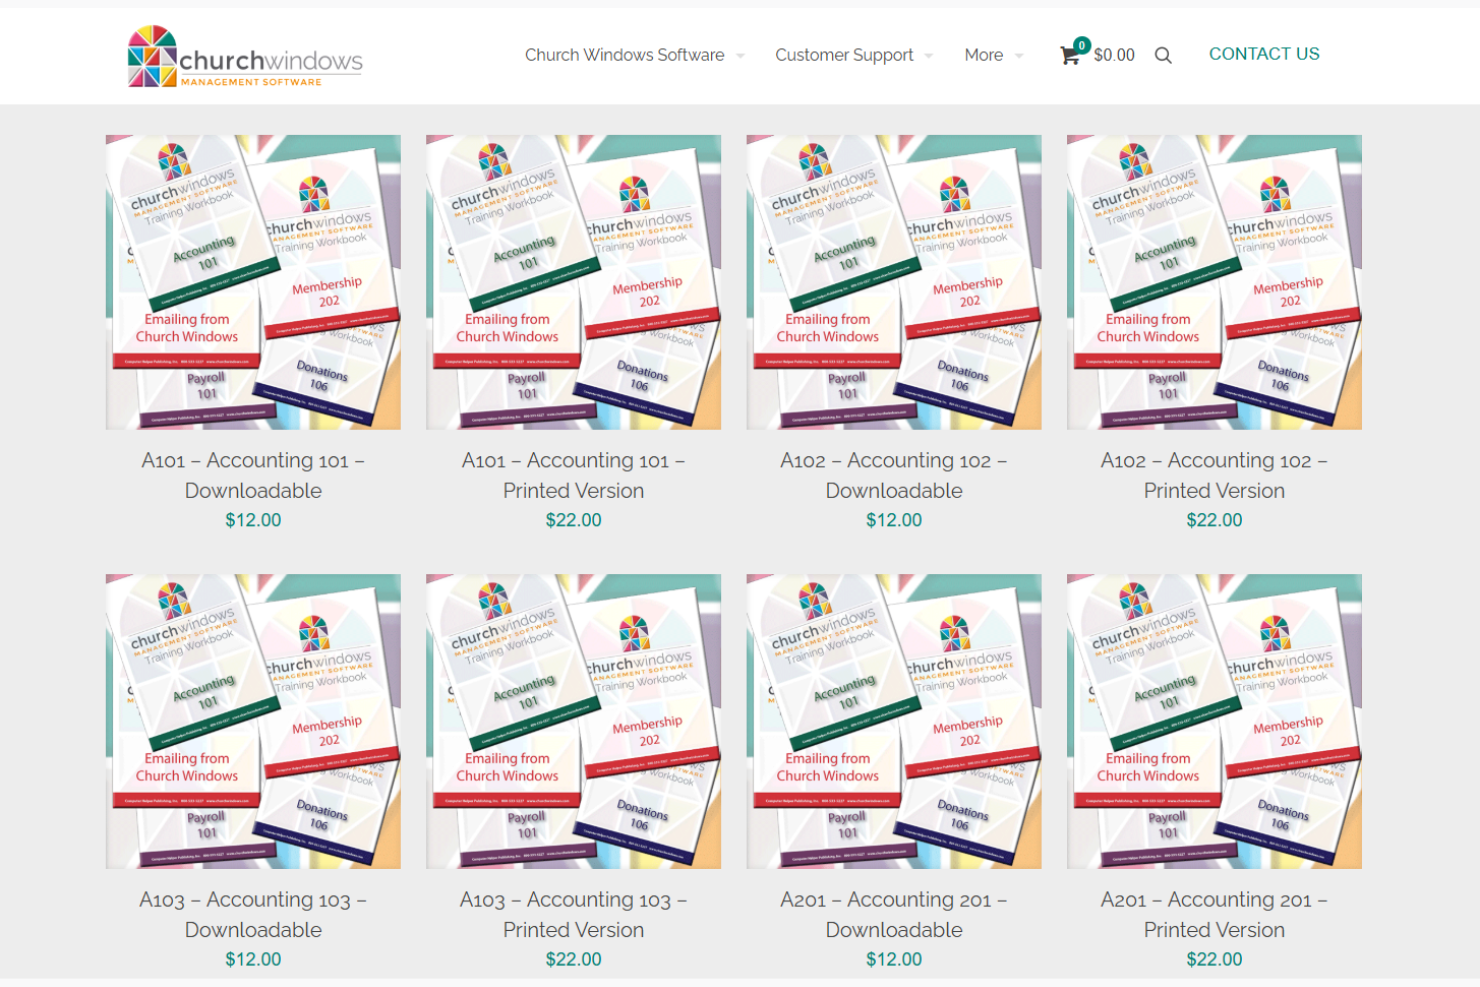Expand the More dropdown arrow

click(x=1019, y=56)
